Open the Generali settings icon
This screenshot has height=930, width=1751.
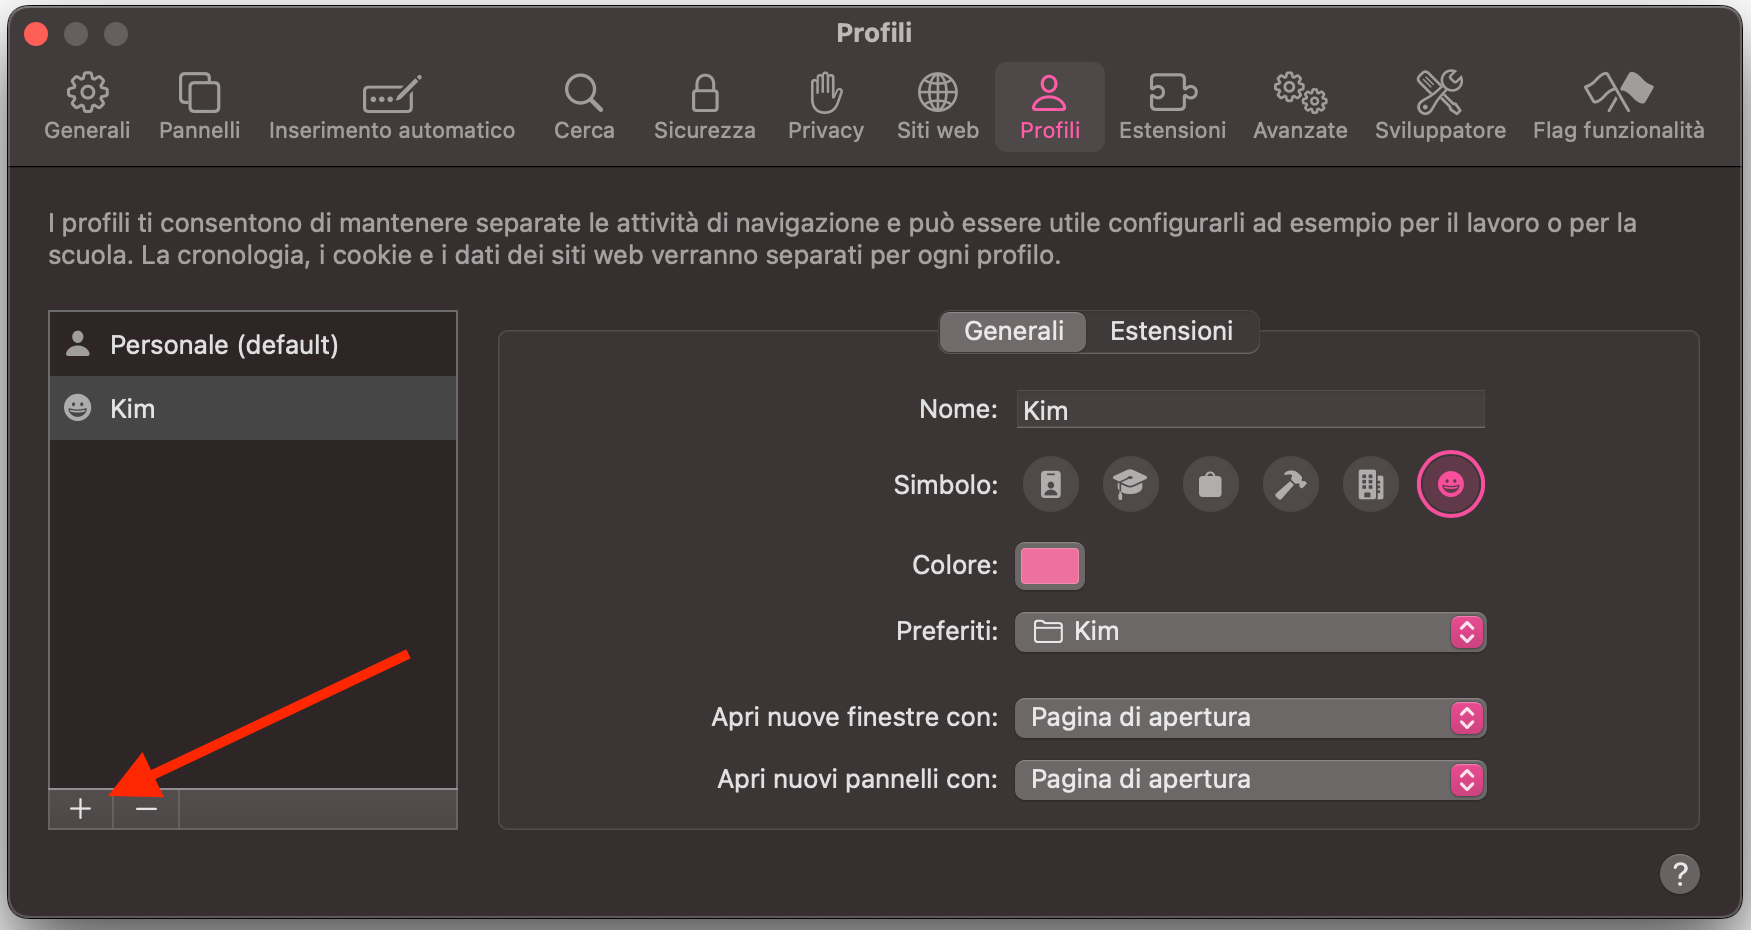point(86,105)
